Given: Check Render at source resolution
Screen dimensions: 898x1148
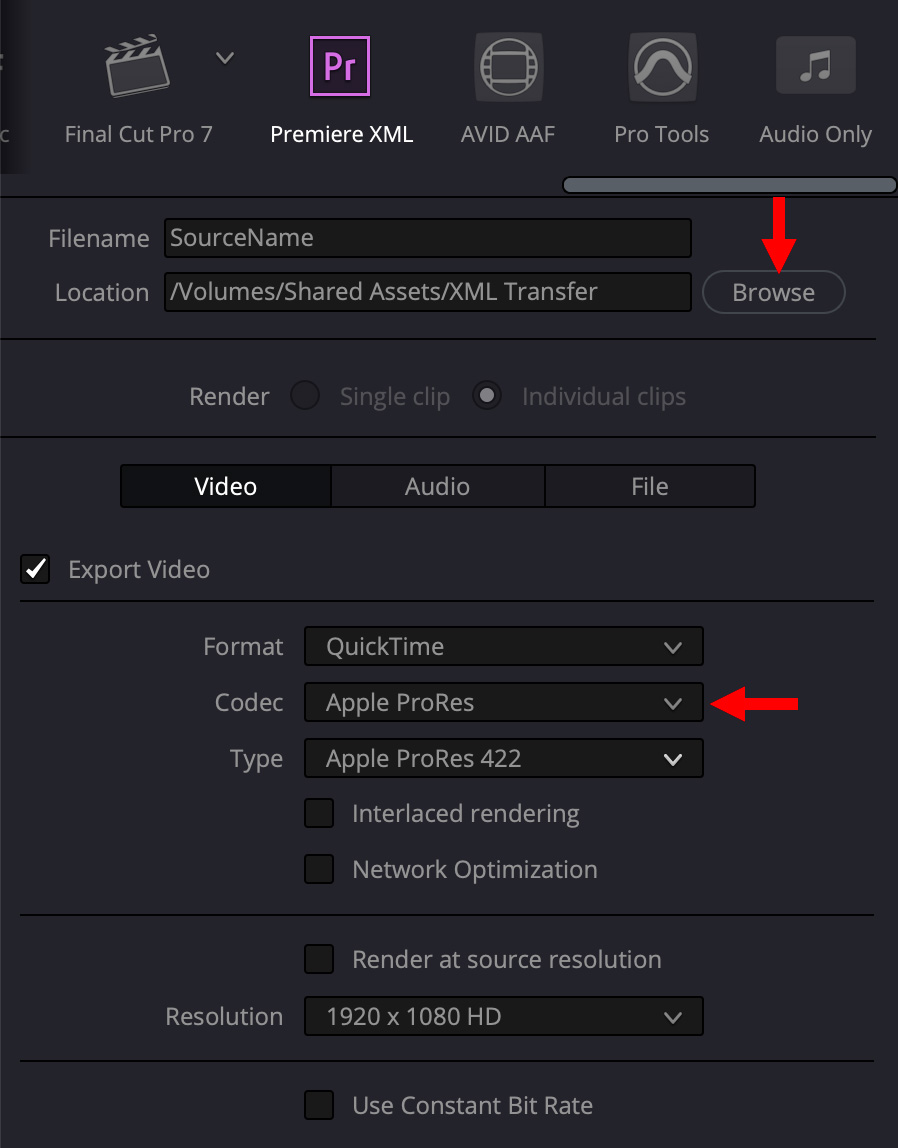Looking at the screenshot, I should coord(319,959).
